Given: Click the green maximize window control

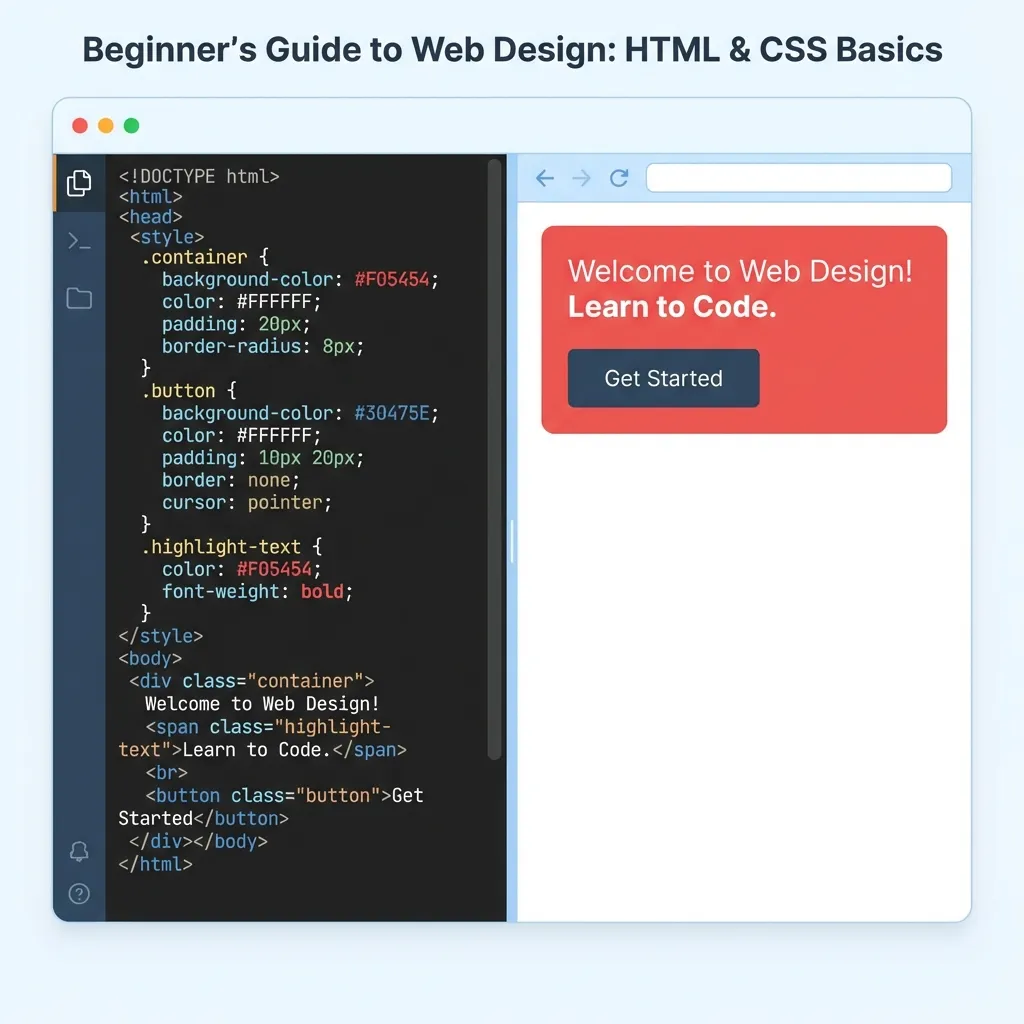Looking at the screenshot, I should point(131,125).
